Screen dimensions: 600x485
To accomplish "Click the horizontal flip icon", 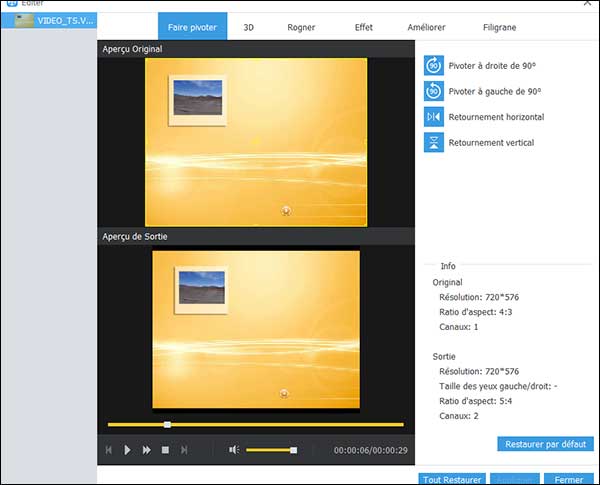I will coord(433,117).
